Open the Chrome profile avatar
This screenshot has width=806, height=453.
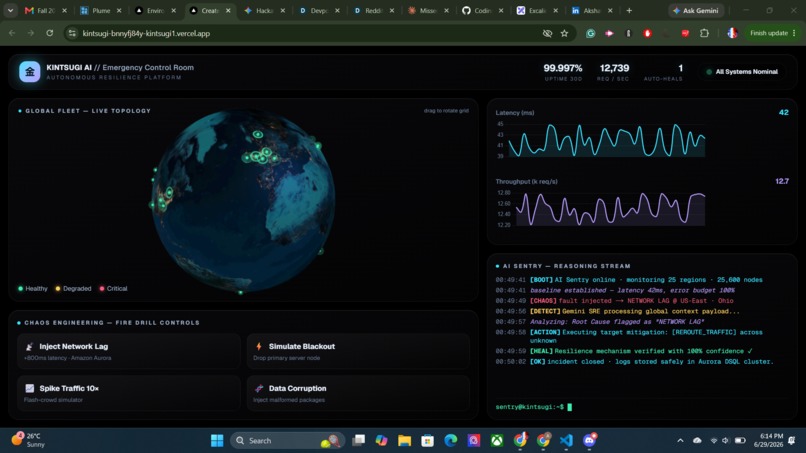(x=732, y=33)
